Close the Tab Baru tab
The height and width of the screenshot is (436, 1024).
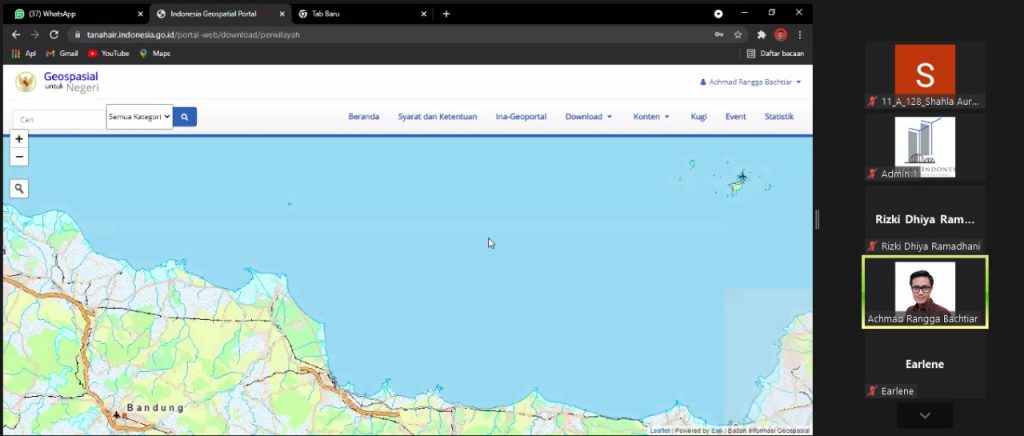424,14
